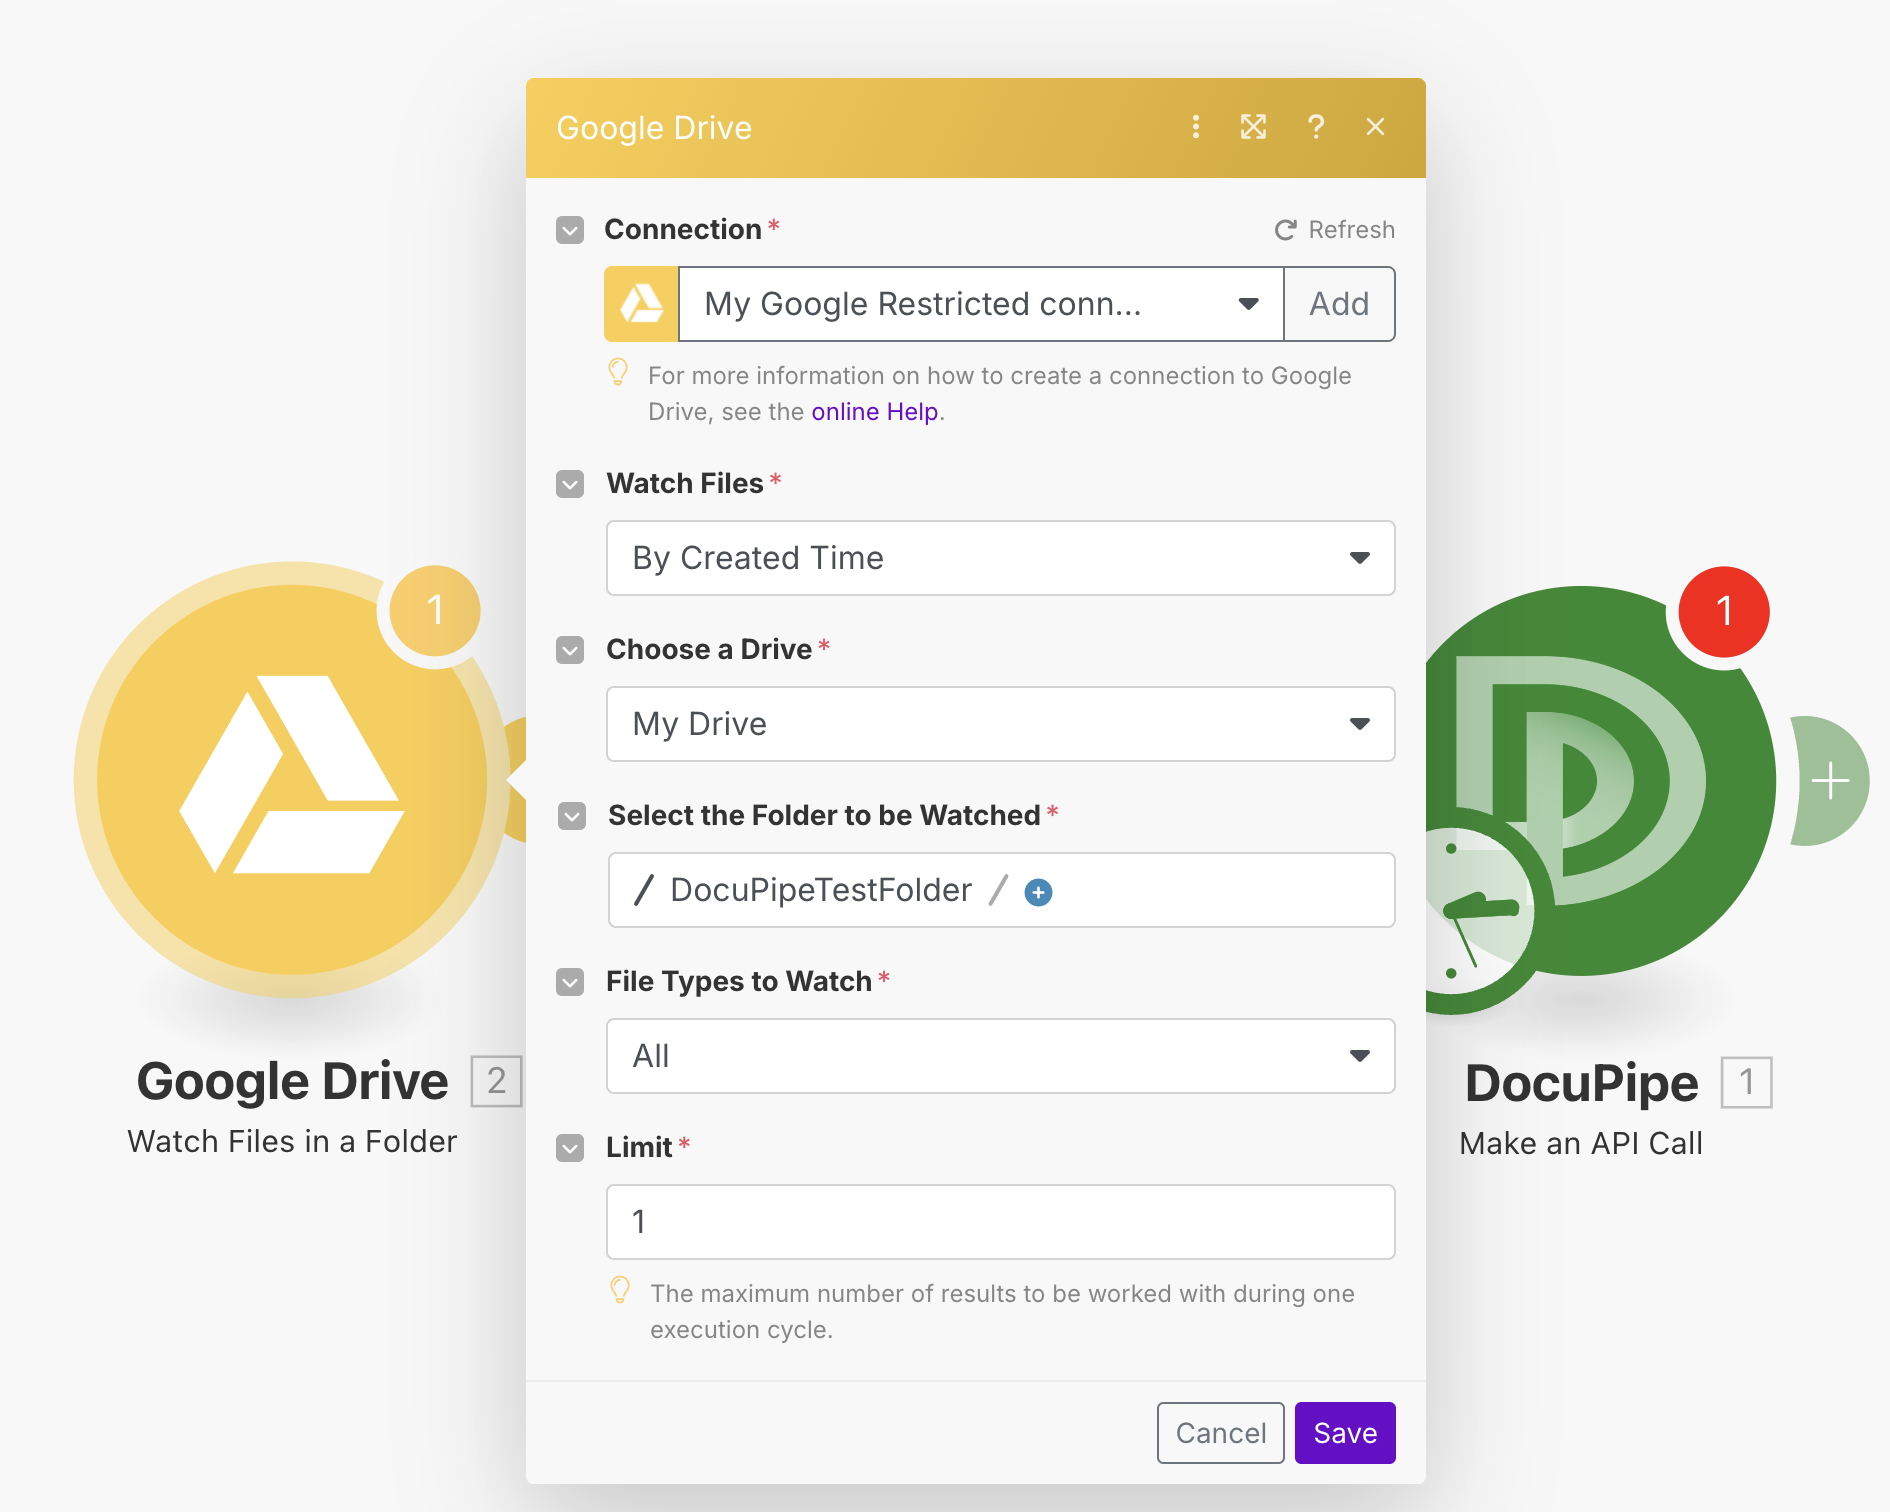Click the Save button
1890x1512 pixels.
tap(1345, 1433)
